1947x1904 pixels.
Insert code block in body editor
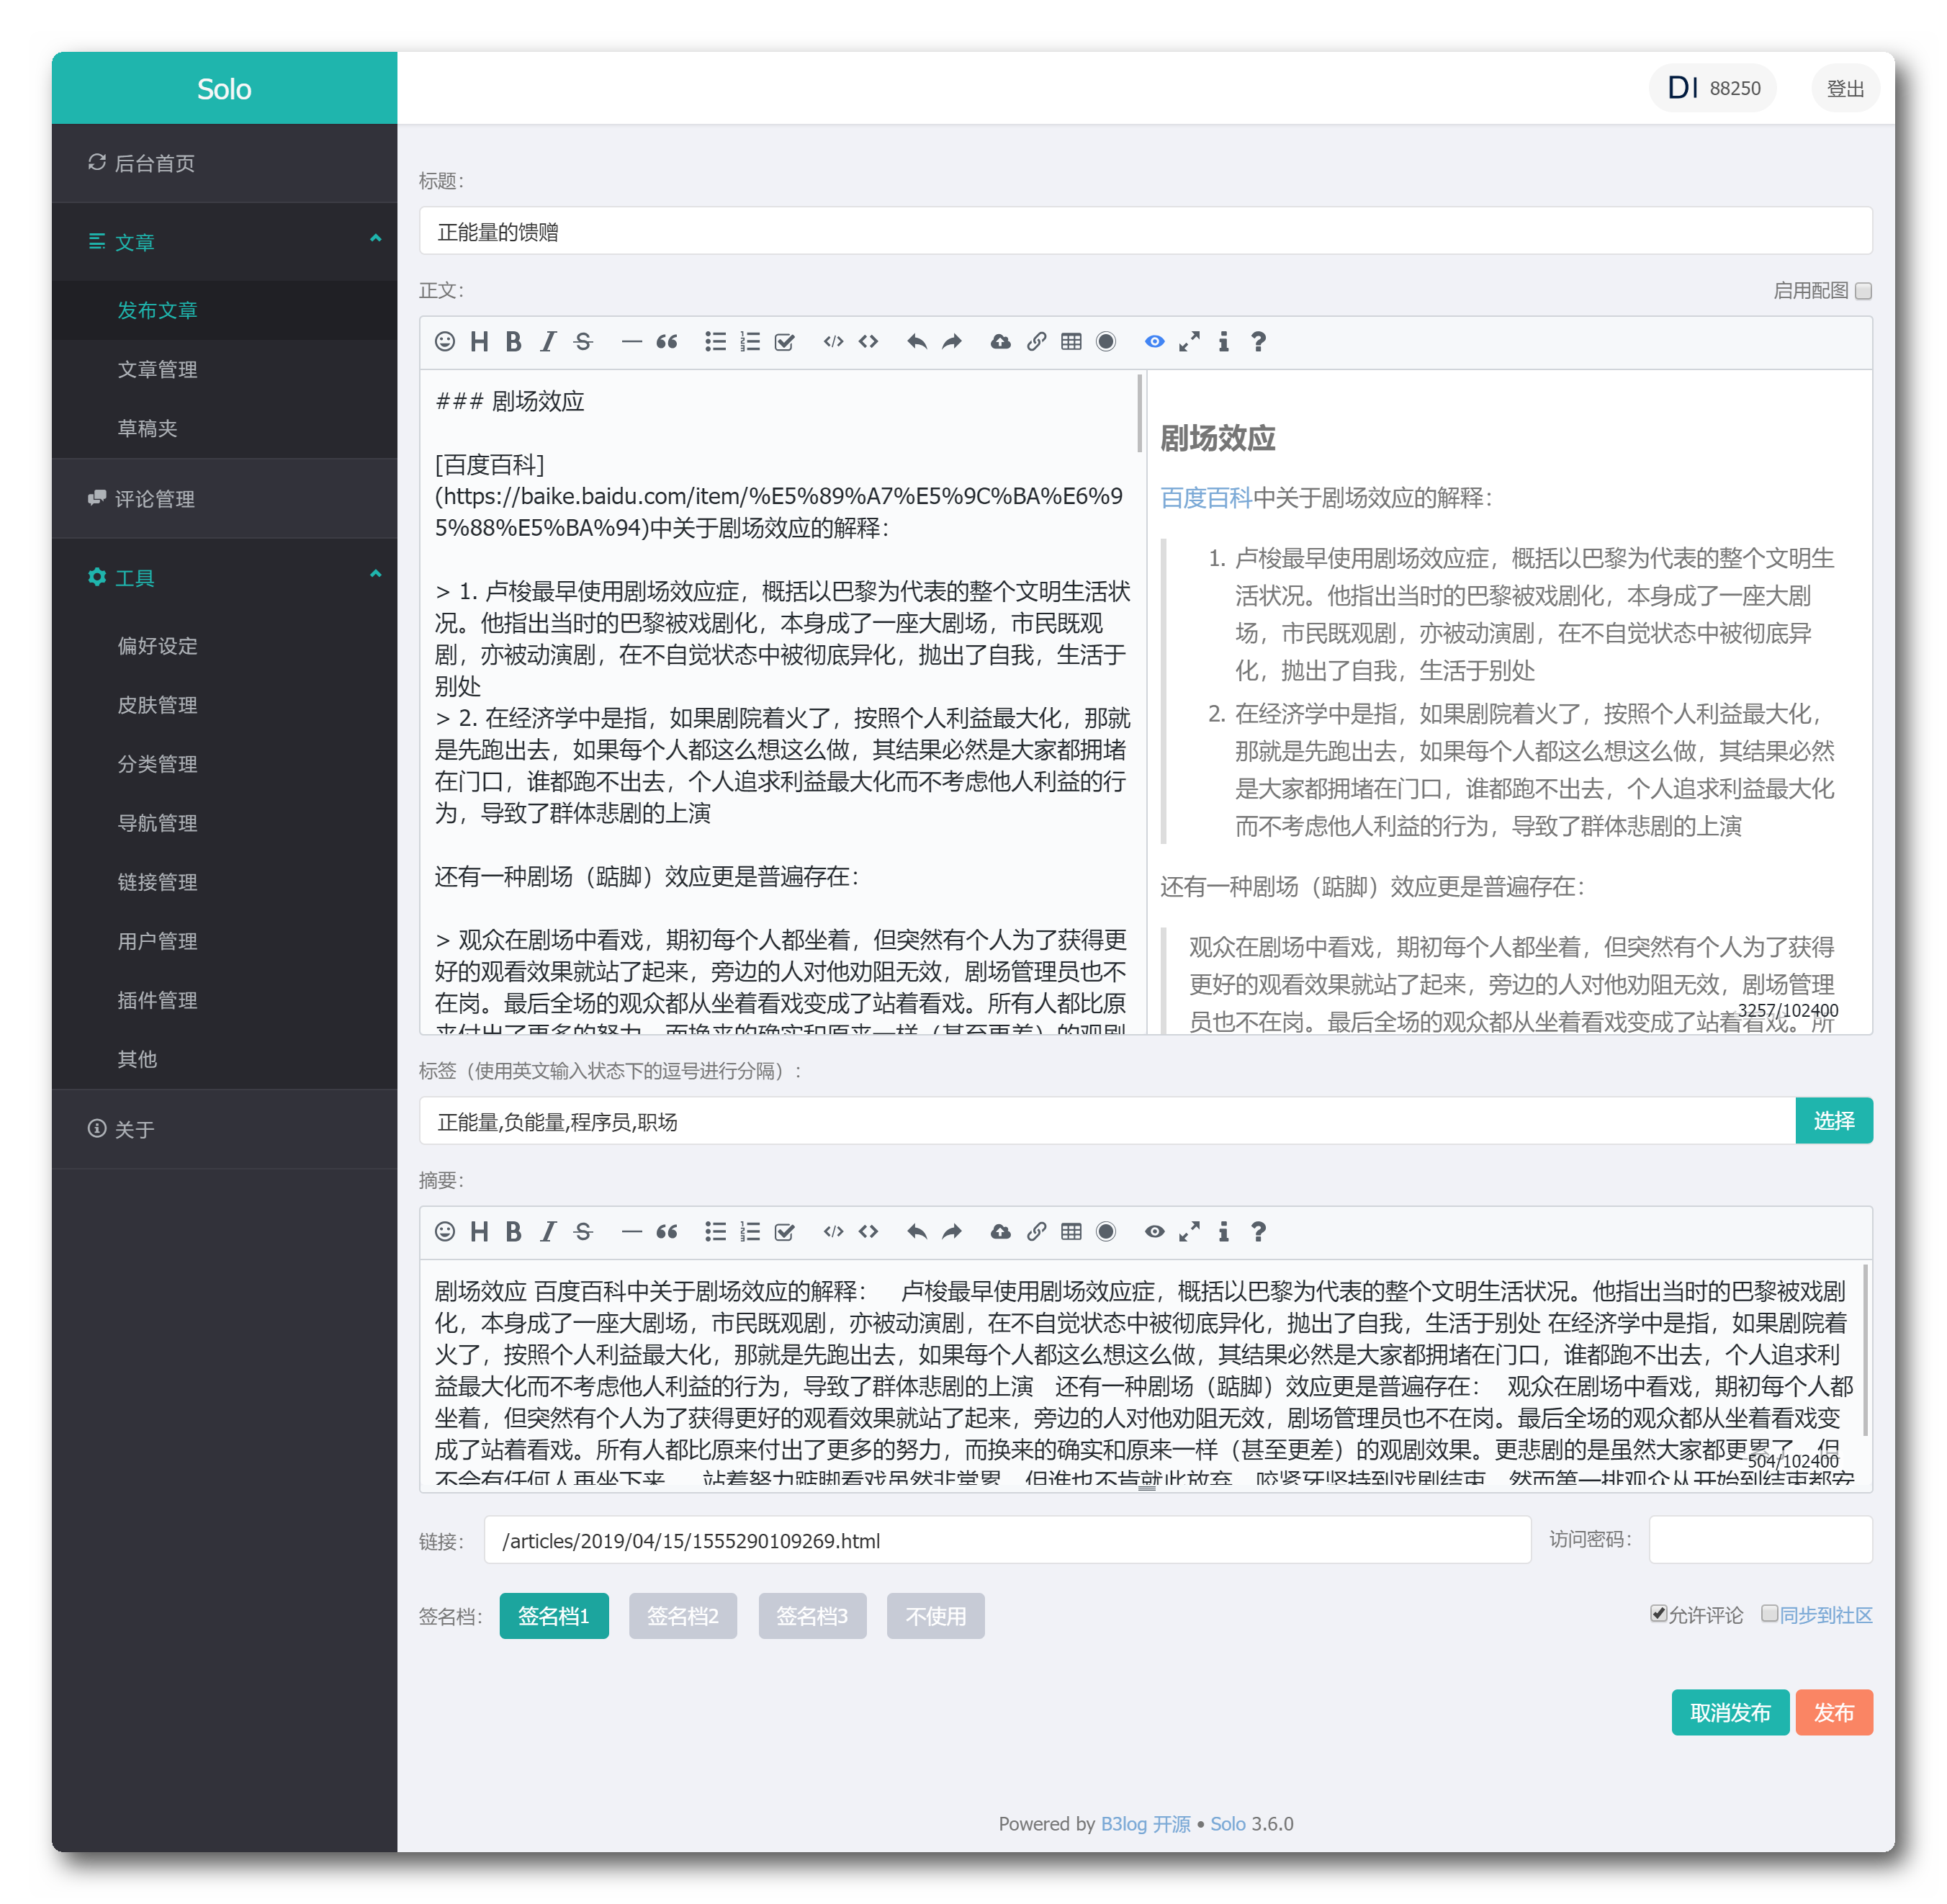point(833,342)
